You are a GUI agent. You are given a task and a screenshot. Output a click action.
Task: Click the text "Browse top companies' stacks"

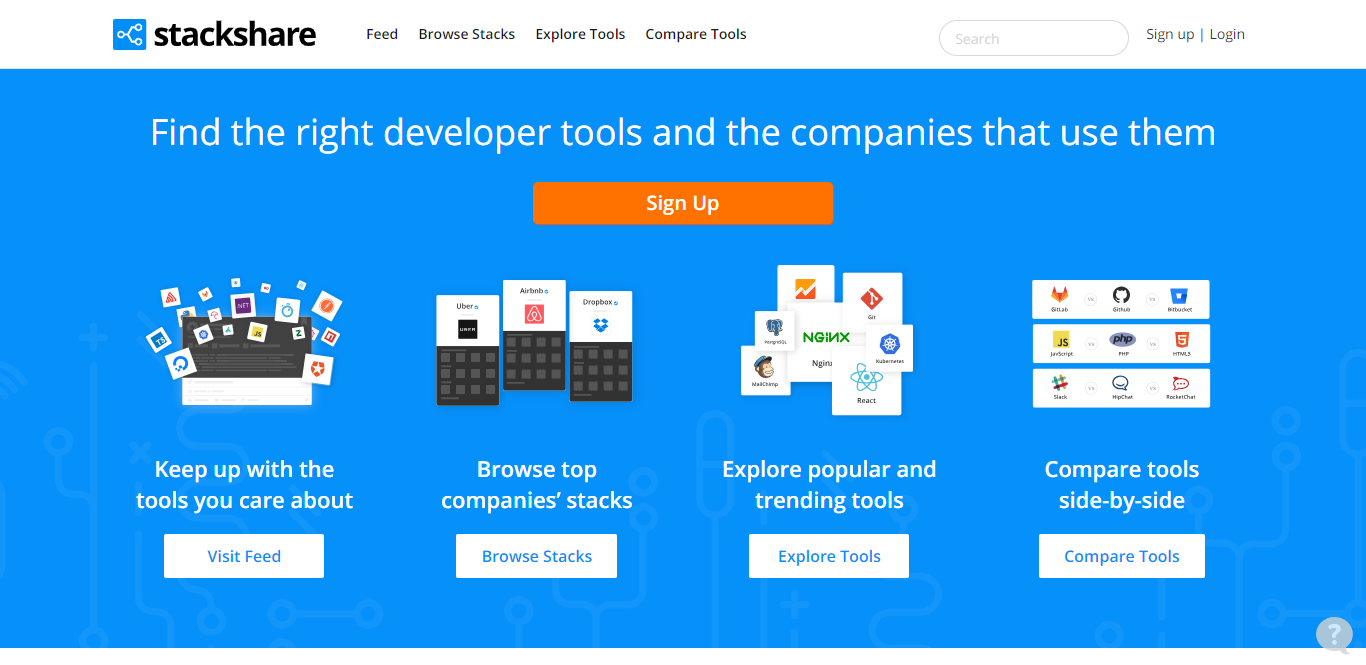click(537, 485)
